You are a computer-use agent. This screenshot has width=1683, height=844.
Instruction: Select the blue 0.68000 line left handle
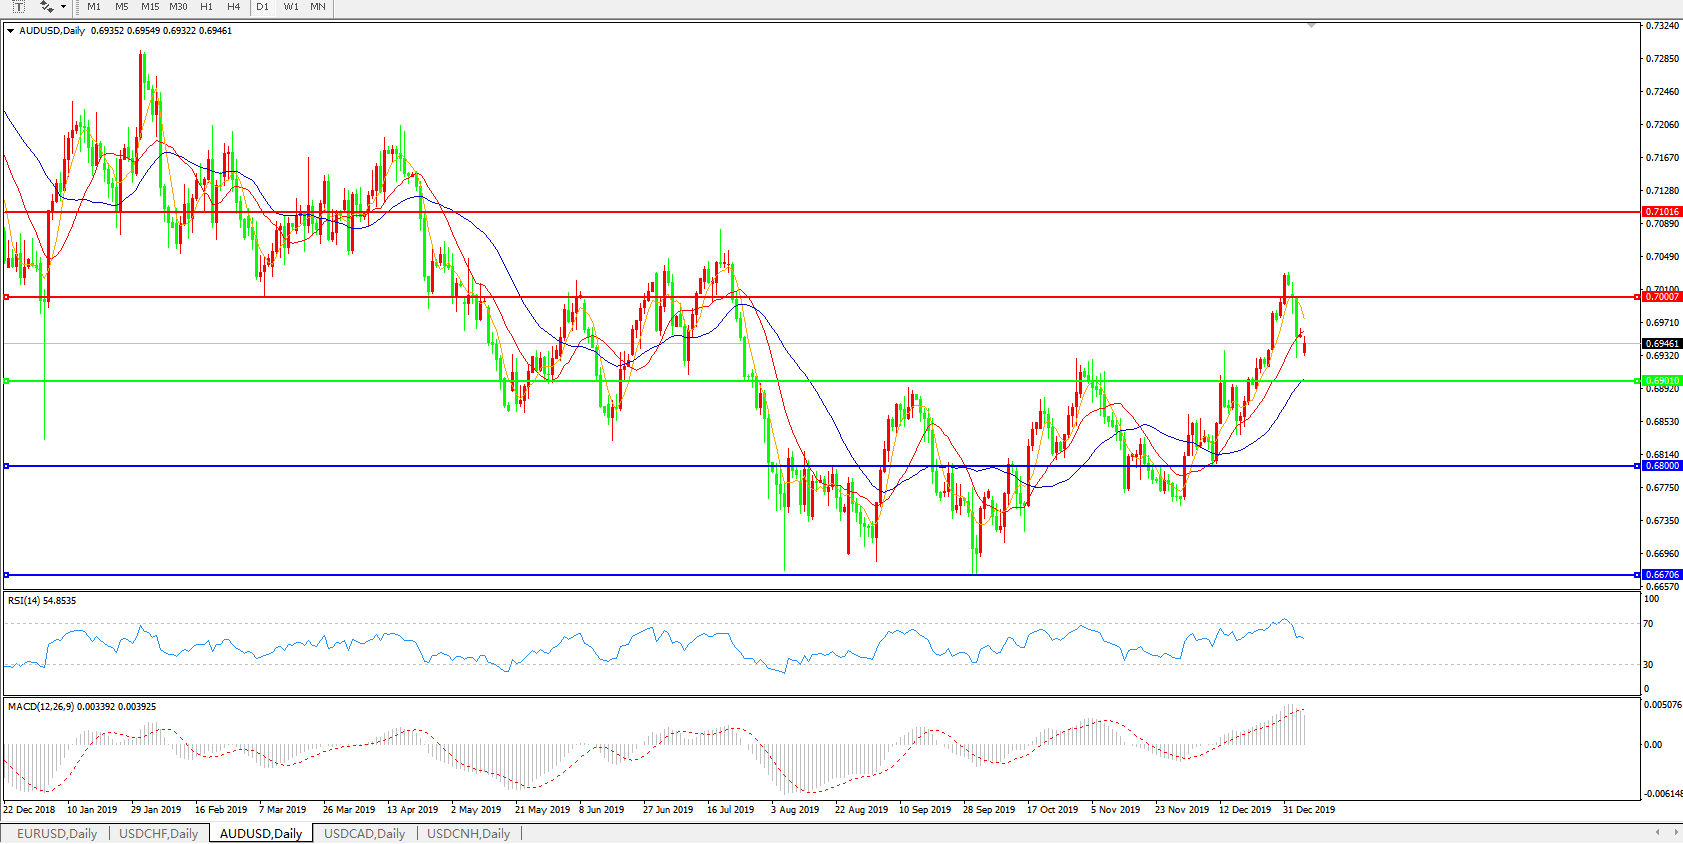tap(6, 466)
